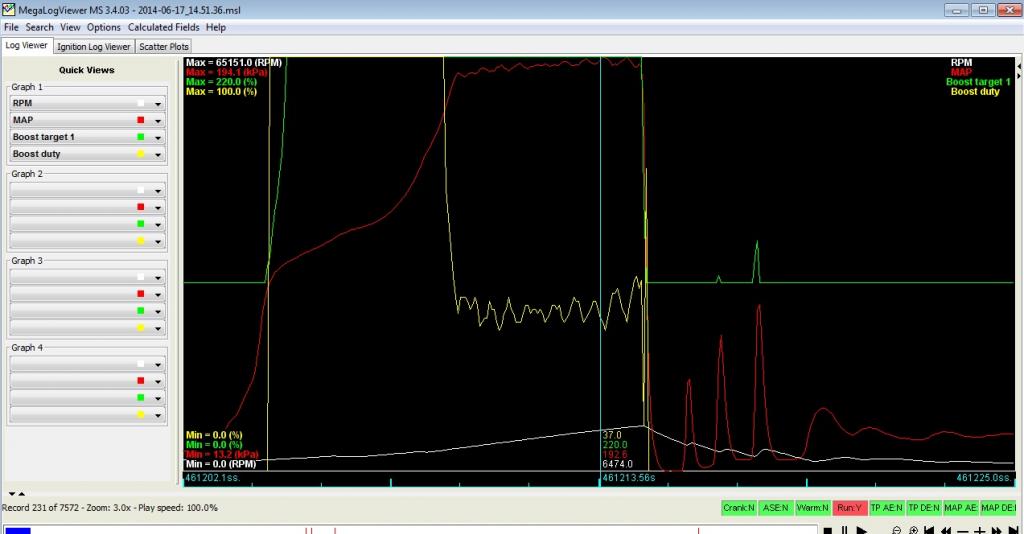
Task: Jump to the first log record
Action: point(929,531)
